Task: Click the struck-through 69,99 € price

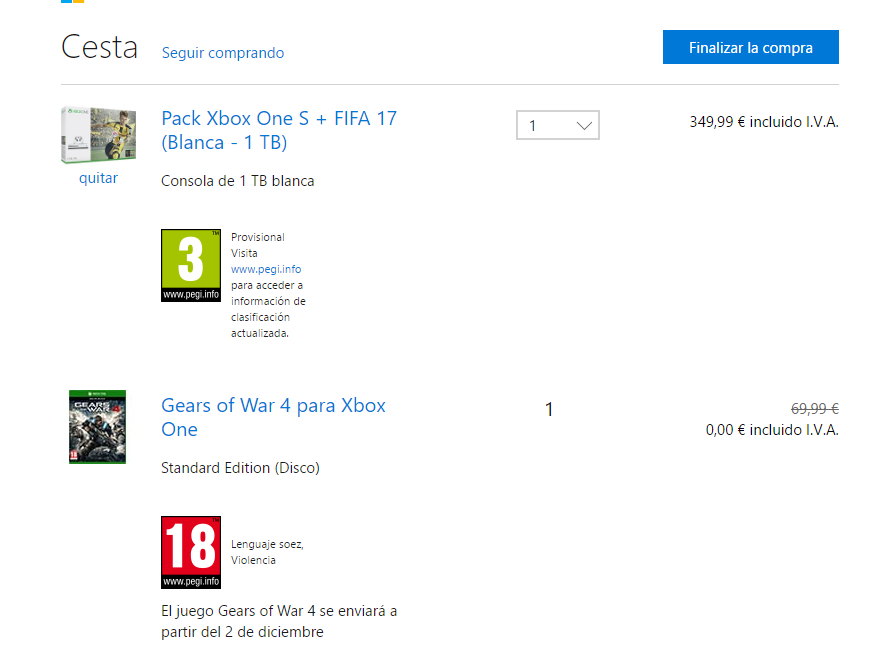Action: [x=814, y=408]
